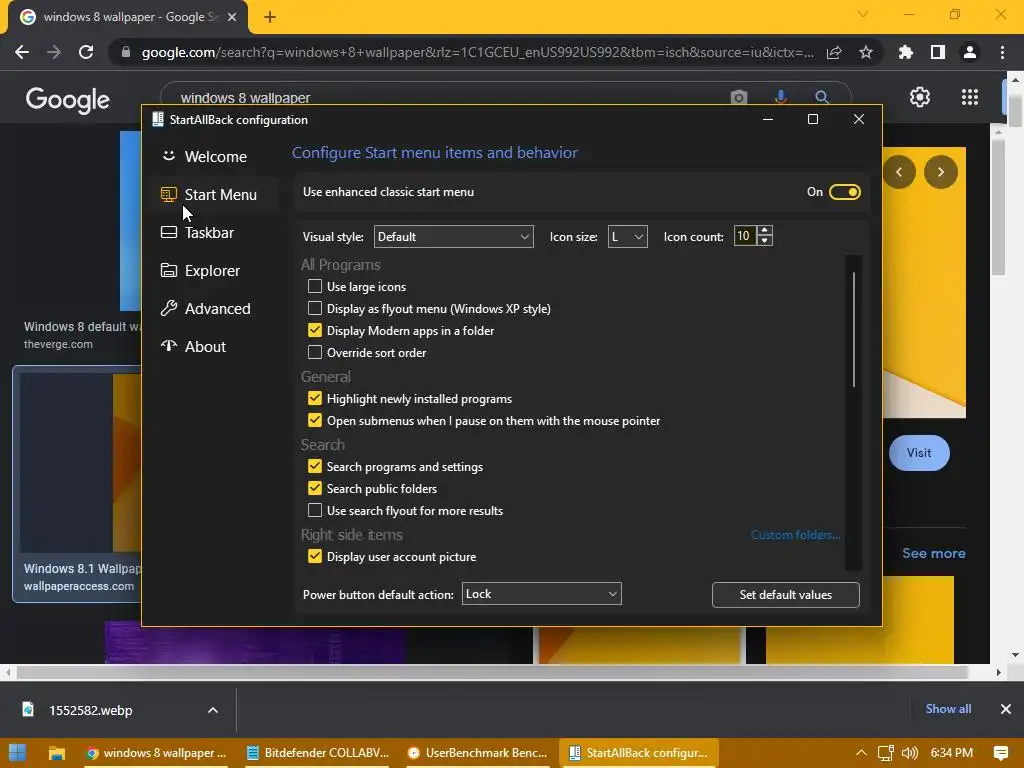Enable Use large icons checkbox

(x=315, y=286)
